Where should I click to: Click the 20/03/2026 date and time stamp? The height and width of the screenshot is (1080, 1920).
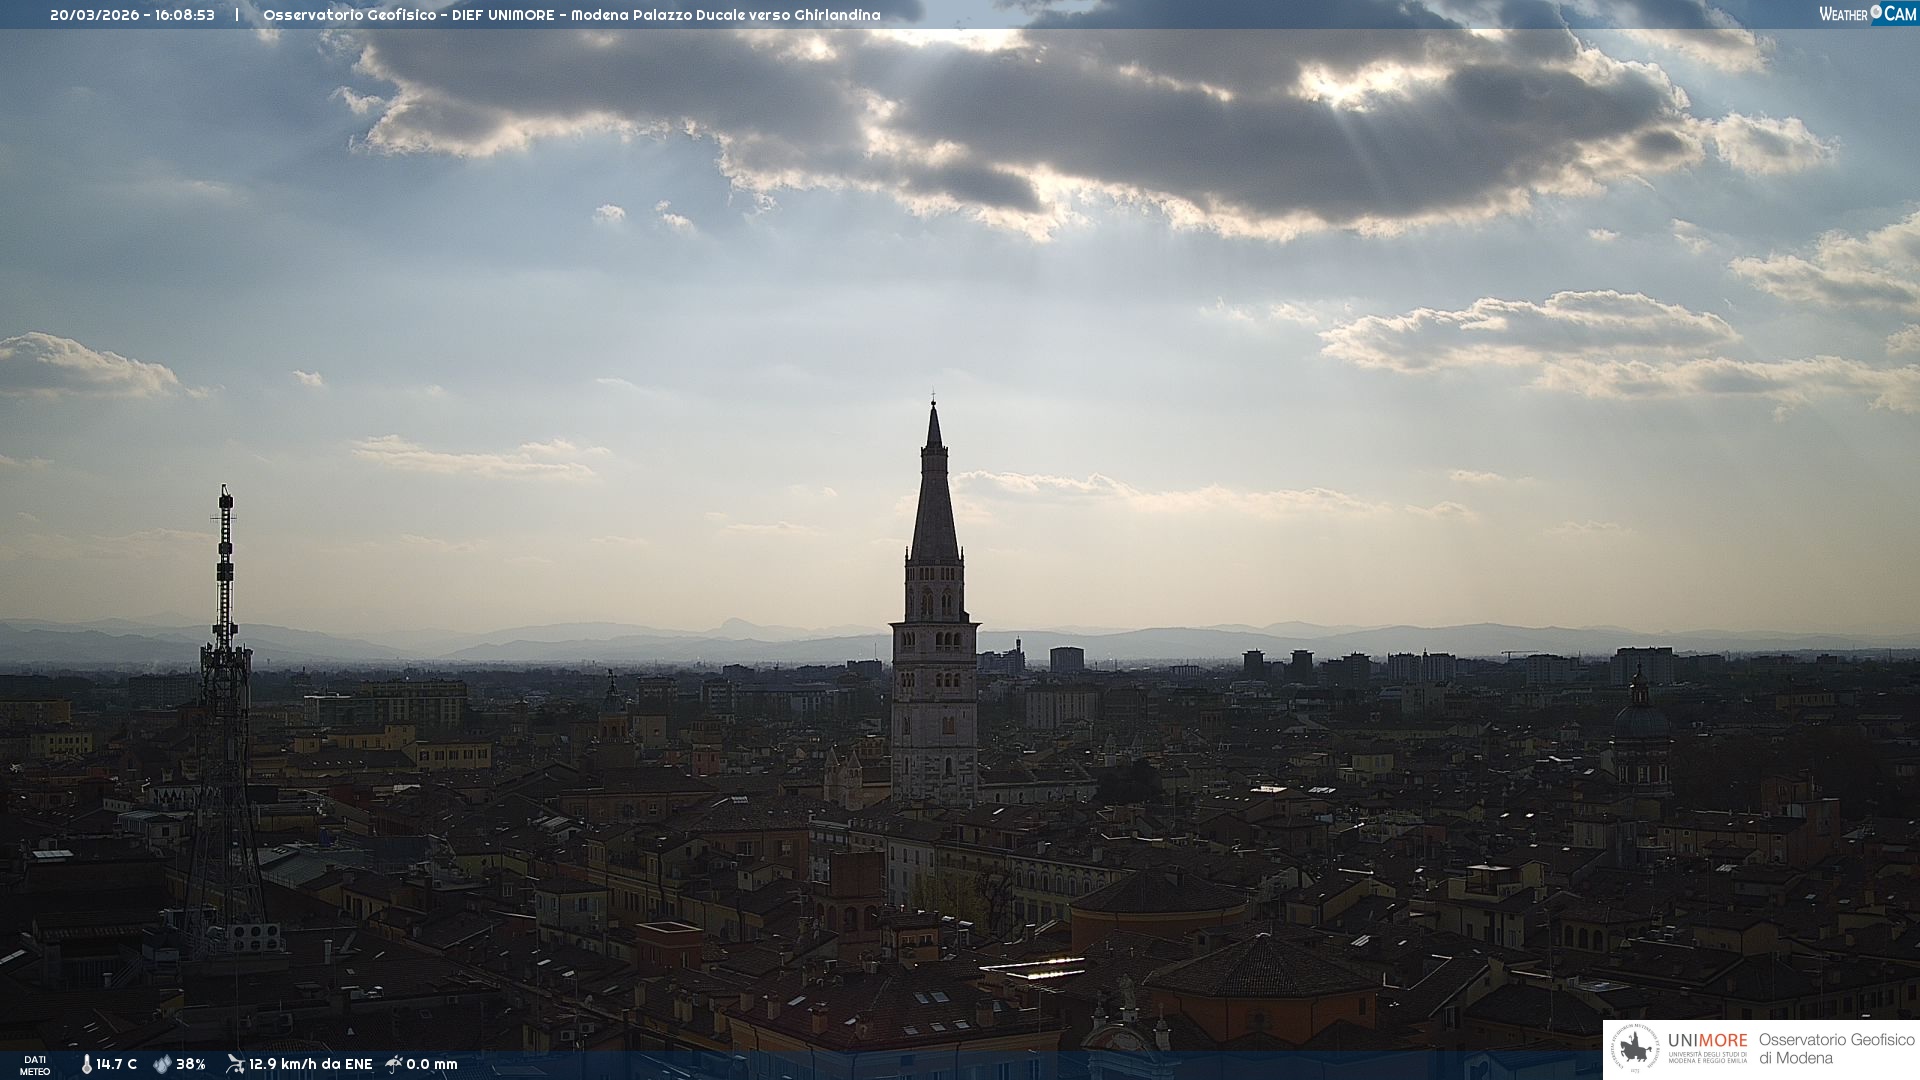132,15
